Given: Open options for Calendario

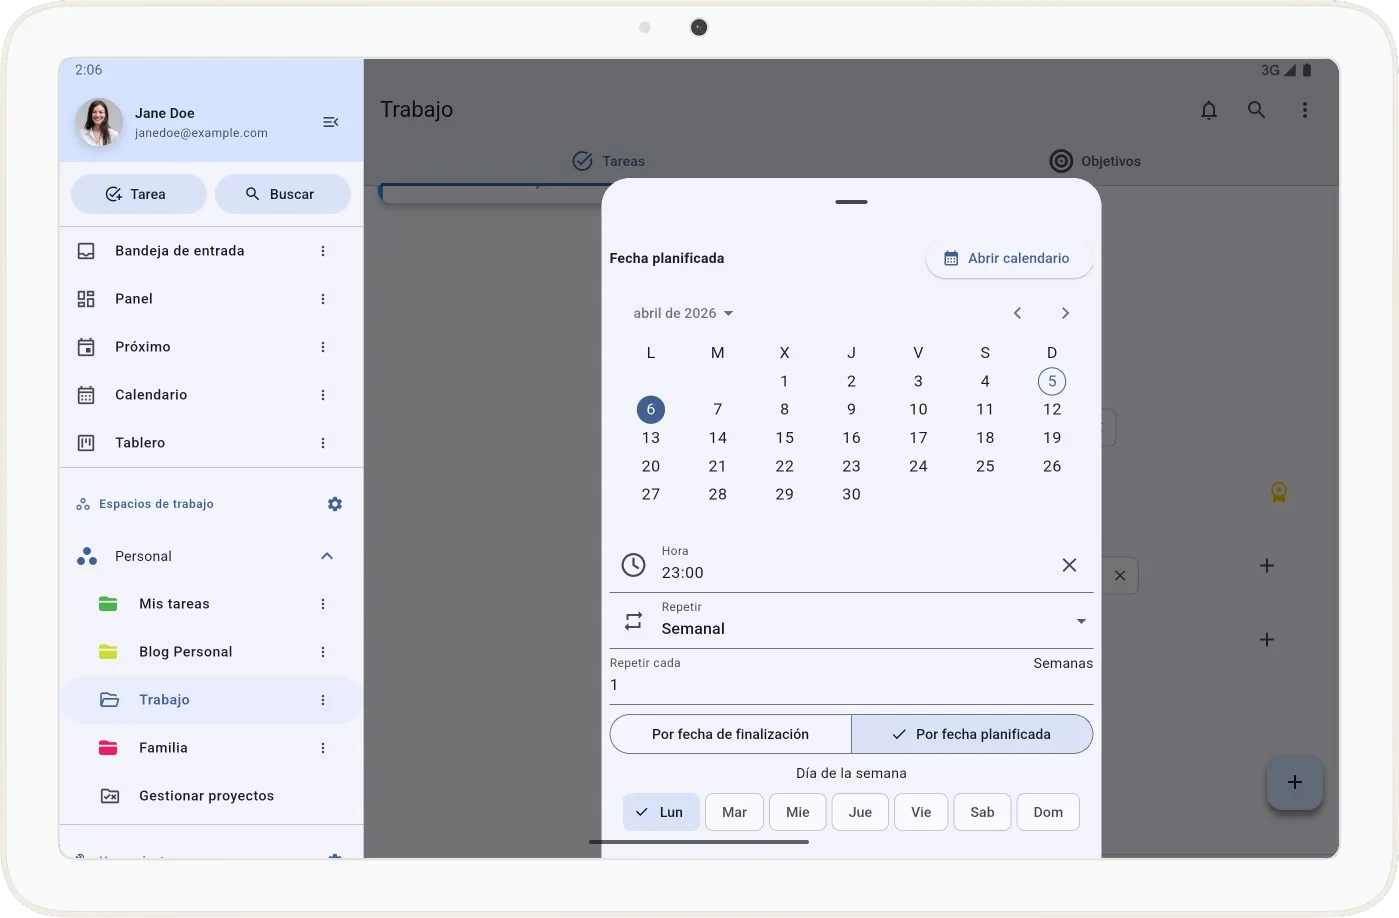Looking at the screenshot, I should (x=323, y=395).
